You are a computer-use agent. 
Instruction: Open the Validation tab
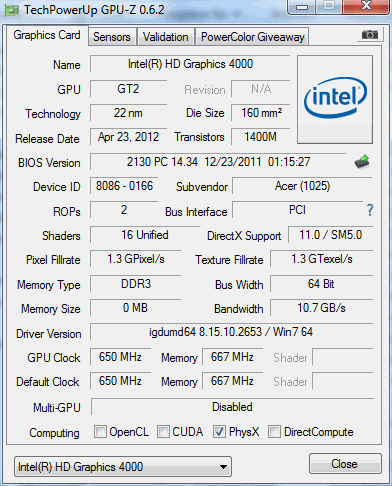coord(166,37)
